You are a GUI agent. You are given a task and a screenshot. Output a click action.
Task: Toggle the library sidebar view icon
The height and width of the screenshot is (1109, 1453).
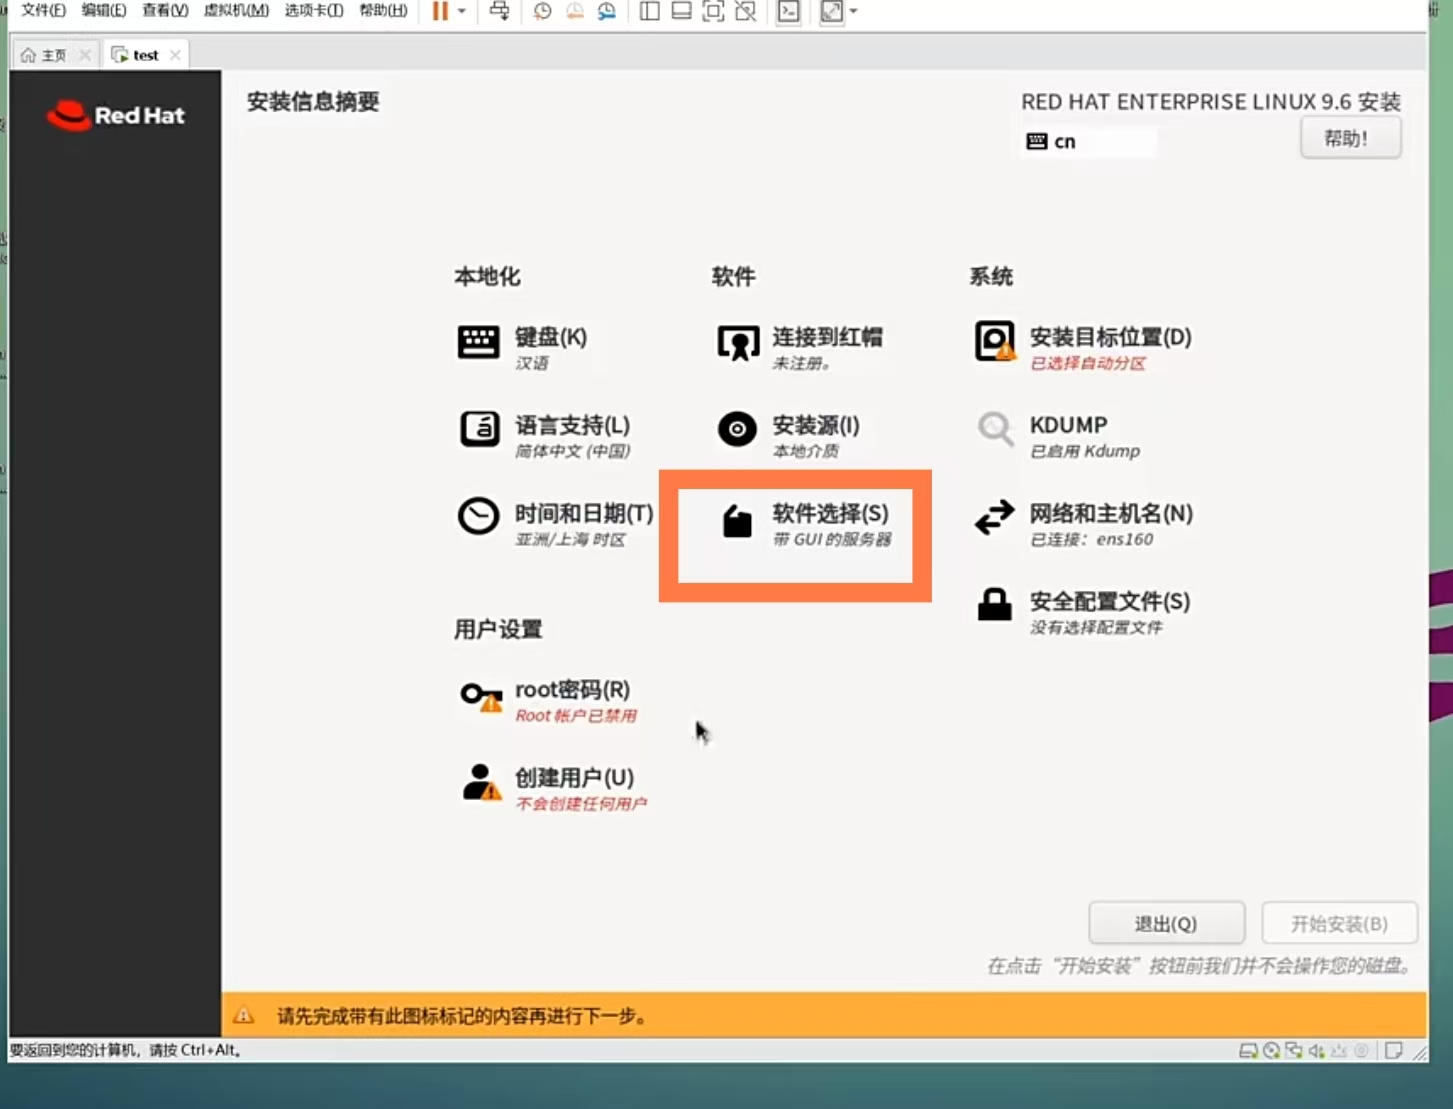click(649, 11)
